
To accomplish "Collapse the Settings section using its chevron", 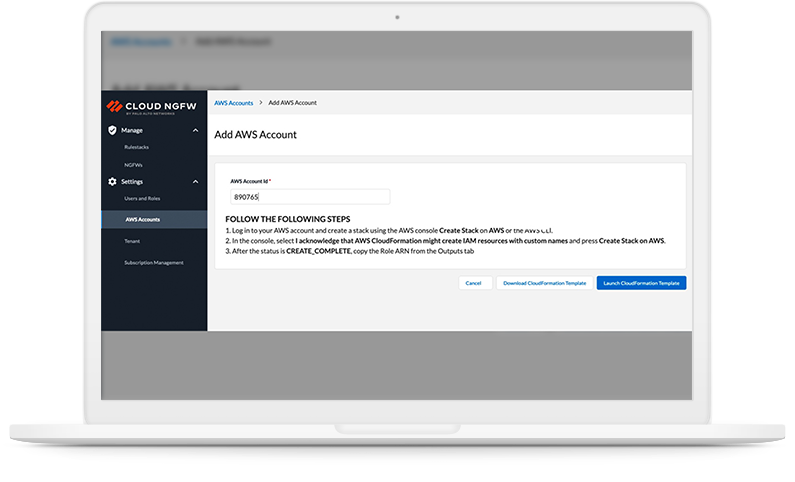I will (x=195, y=181).
